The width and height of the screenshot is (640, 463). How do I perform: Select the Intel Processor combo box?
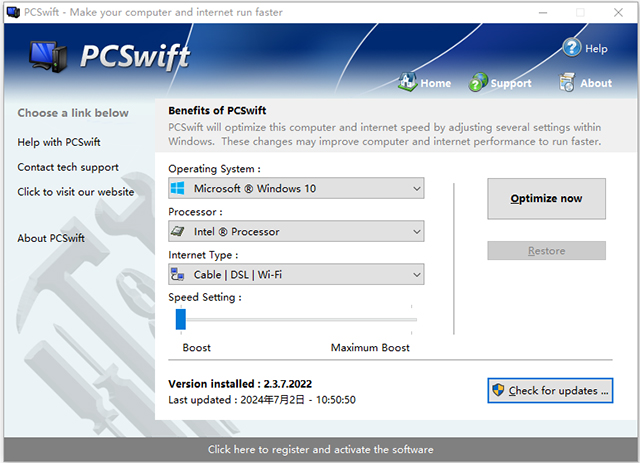tap(296, 232)
